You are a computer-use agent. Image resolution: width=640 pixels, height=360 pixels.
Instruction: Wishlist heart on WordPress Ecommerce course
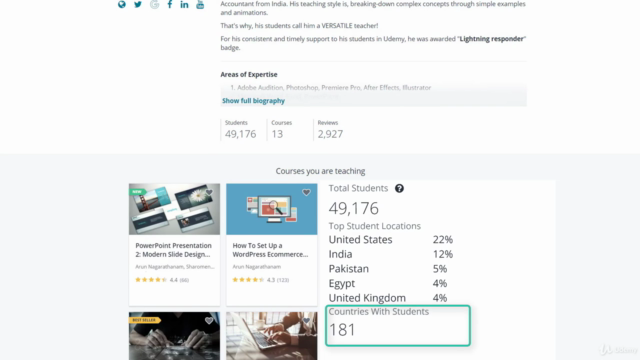pyautogui.click(x=306, y=192)
